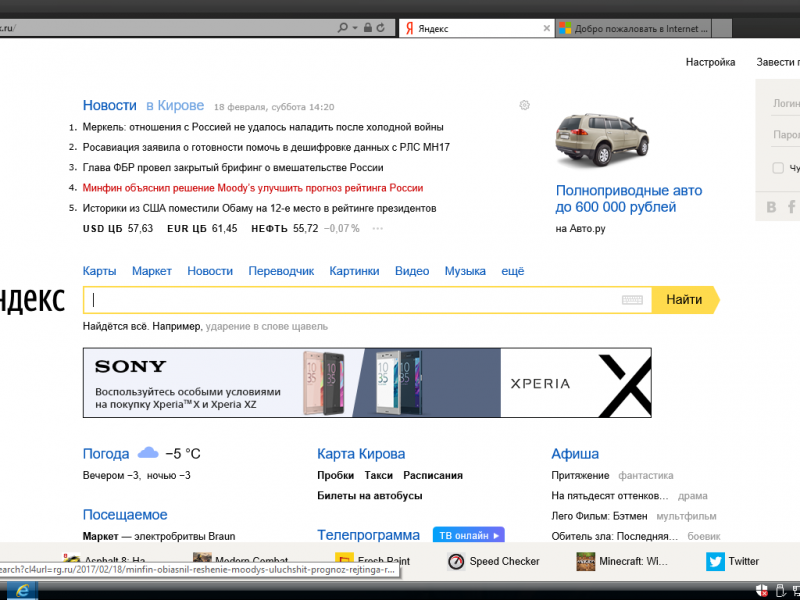The height and width of the screenshot is (600, 800).
Task: Click the beige SUV car ad image
Action: point(602,141)
